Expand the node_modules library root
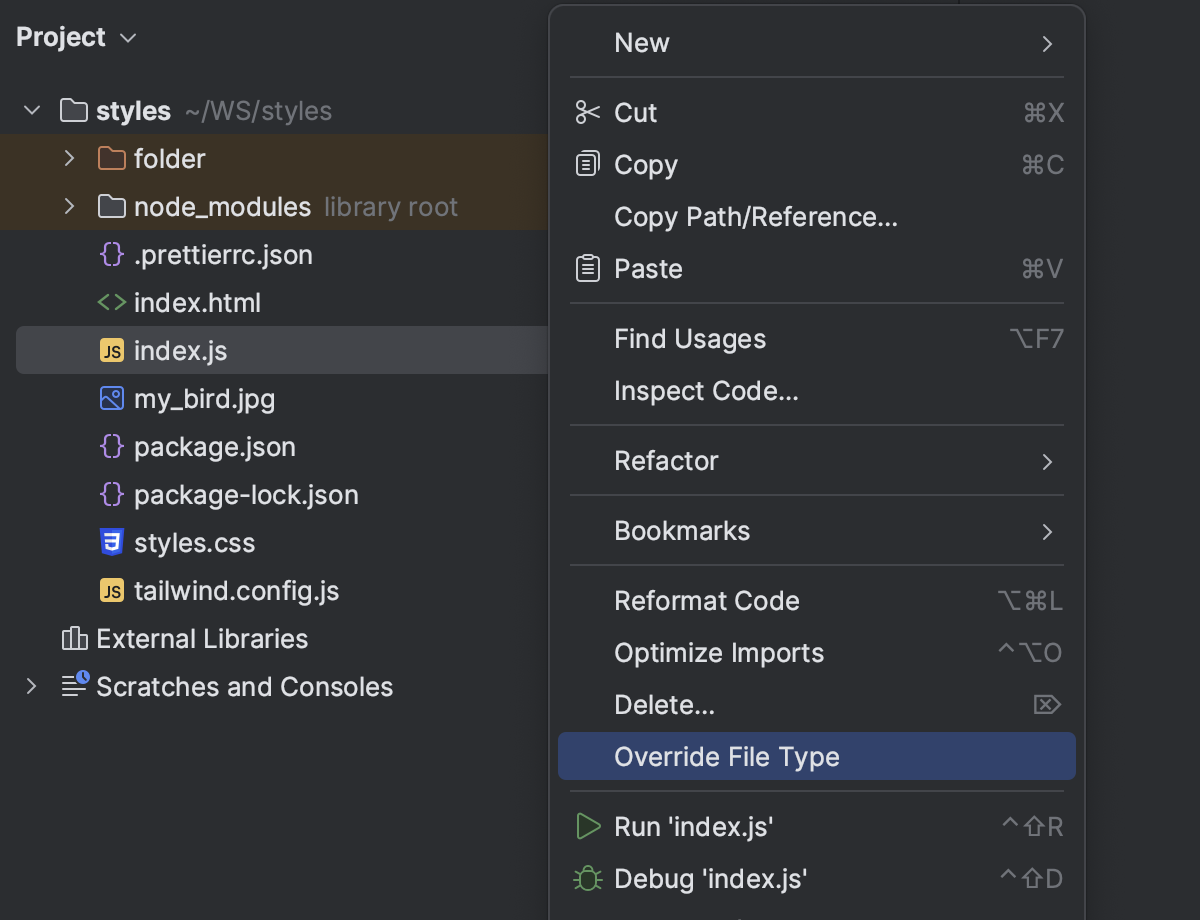1200x920 pixels. pyautogui.click(x=67, y=207)
